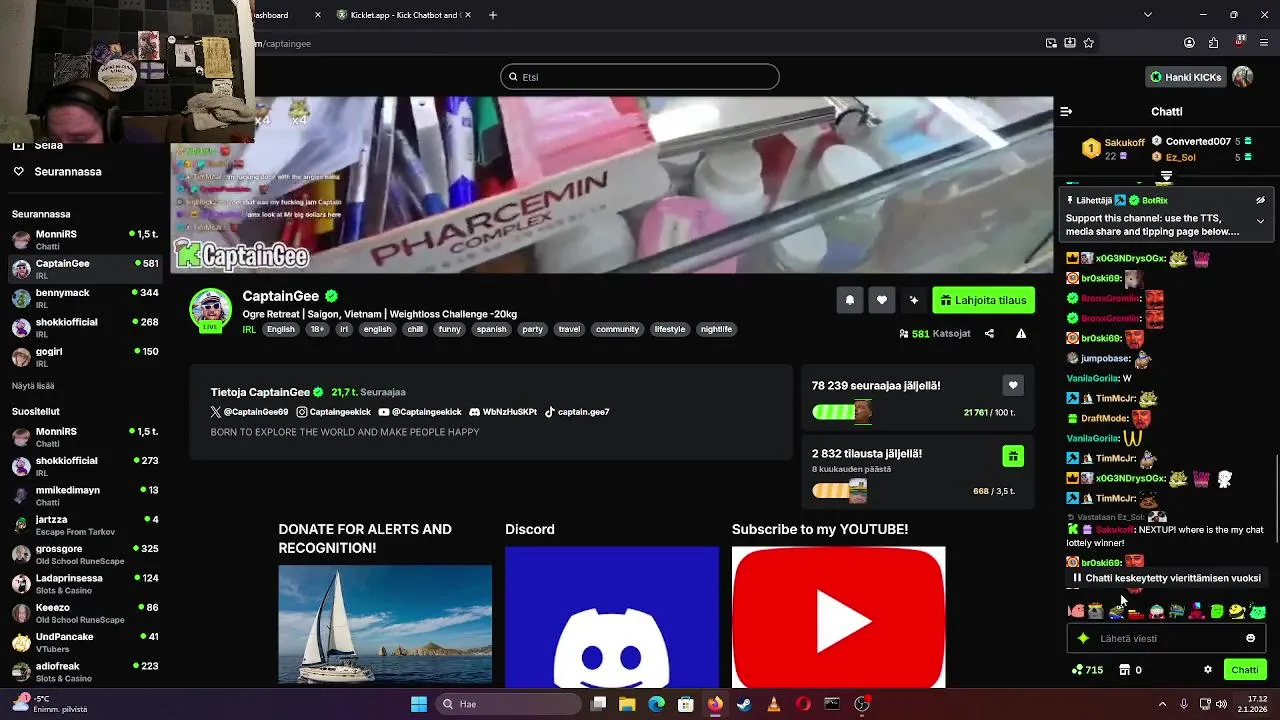
Task: Expand the gift leaderboard arrow
Action: (x=1166, y=176)
